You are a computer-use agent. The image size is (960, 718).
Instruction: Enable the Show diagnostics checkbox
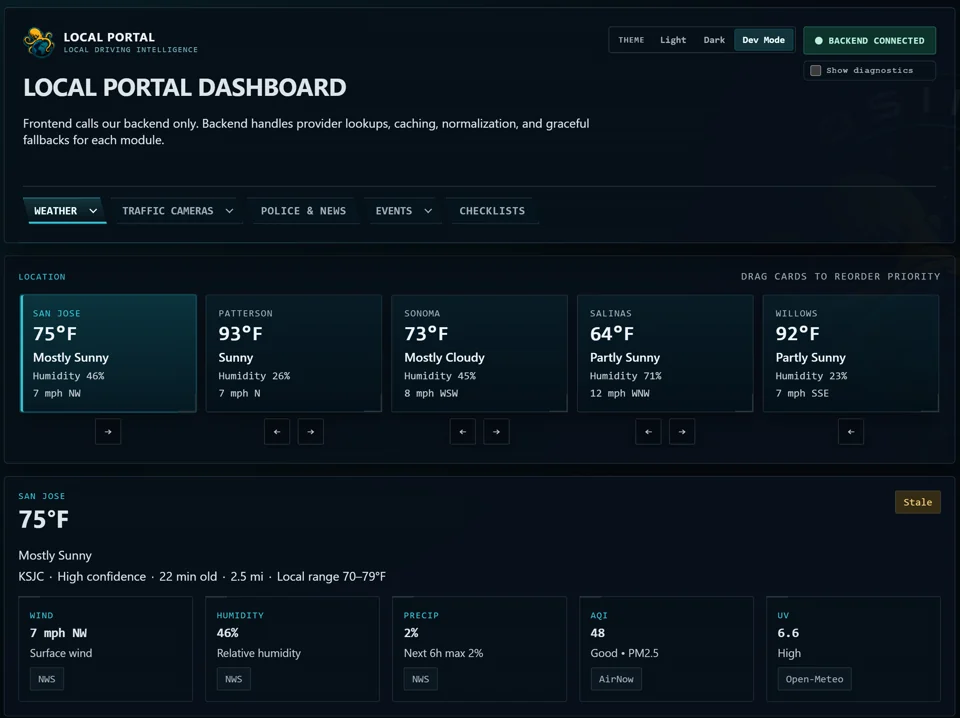(x=816, y=70)
